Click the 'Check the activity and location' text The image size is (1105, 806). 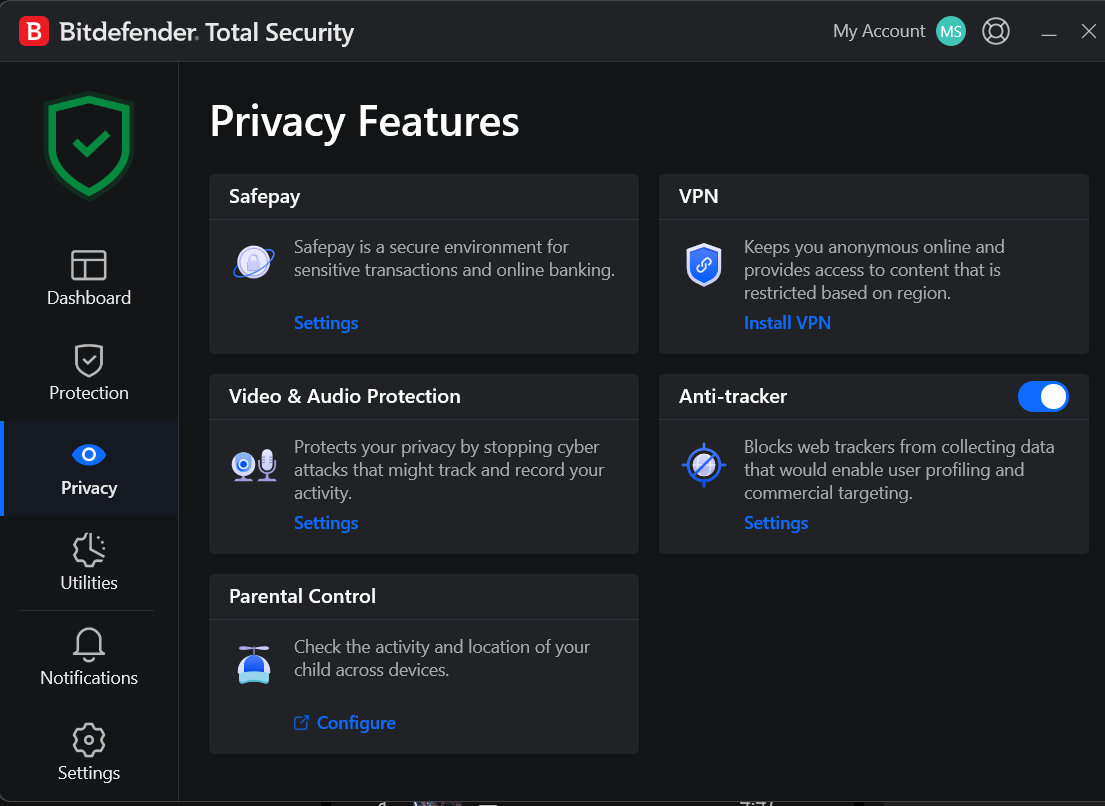click(x=442, y=658)
